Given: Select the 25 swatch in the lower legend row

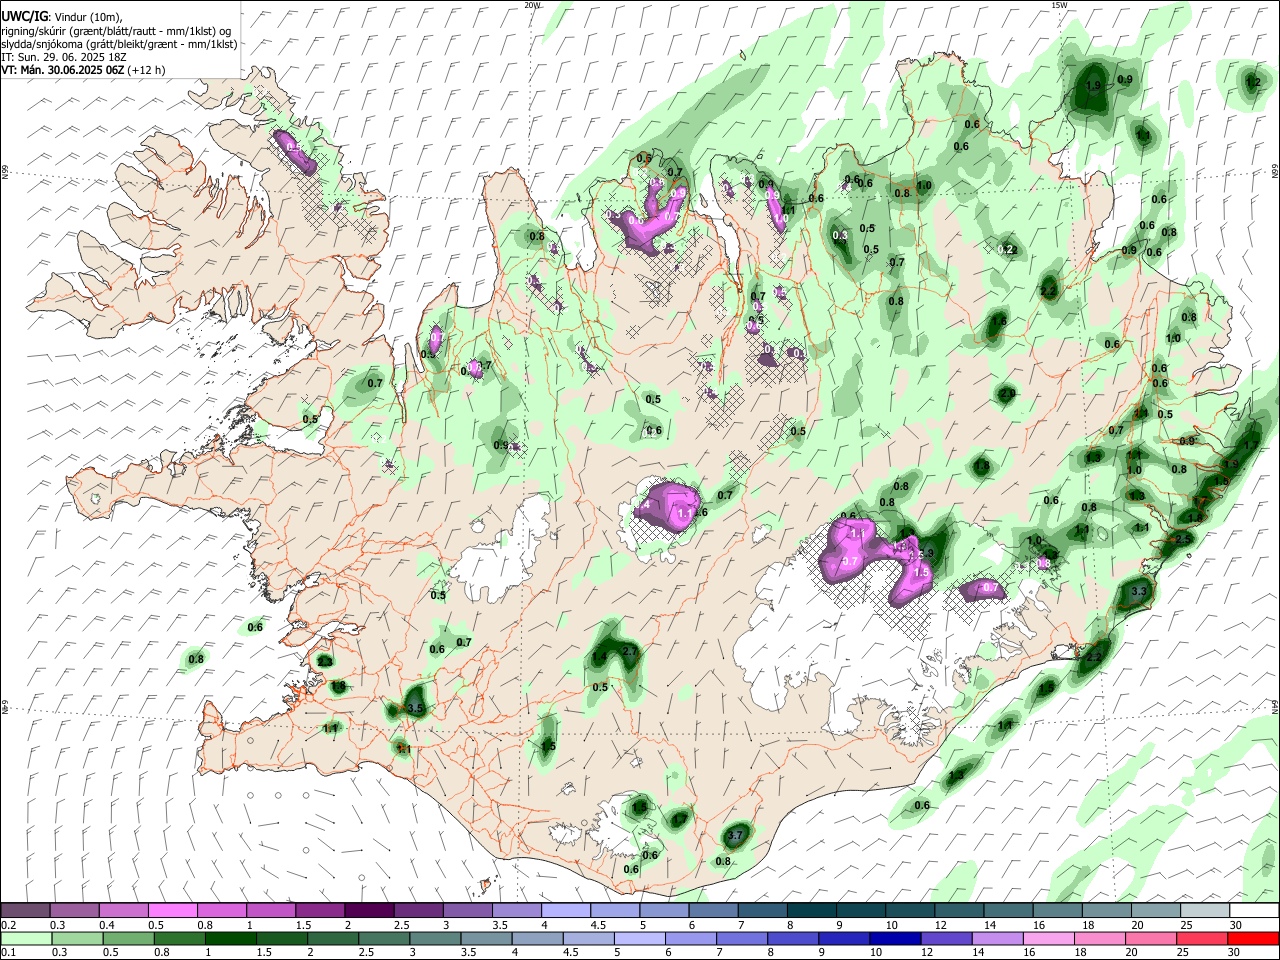Looking at the screenshot, I should 1202,938.
